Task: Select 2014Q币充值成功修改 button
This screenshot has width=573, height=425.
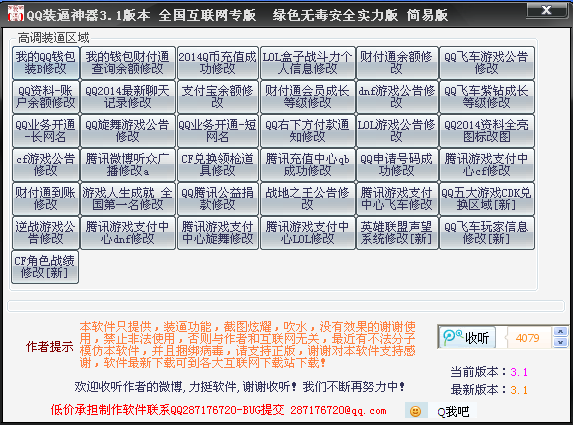Action: [217, 63]
